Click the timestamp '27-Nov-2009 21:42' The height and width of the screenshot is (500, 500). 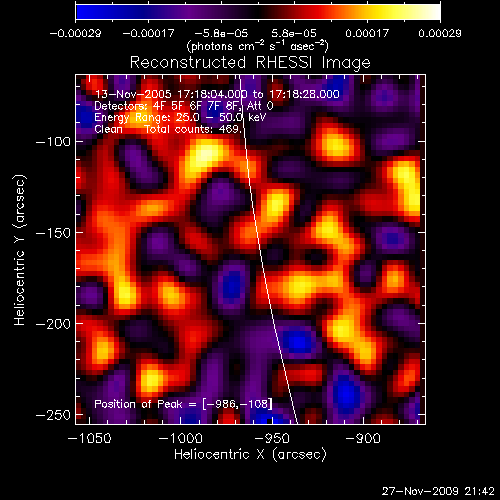click(x=438, y=491)
